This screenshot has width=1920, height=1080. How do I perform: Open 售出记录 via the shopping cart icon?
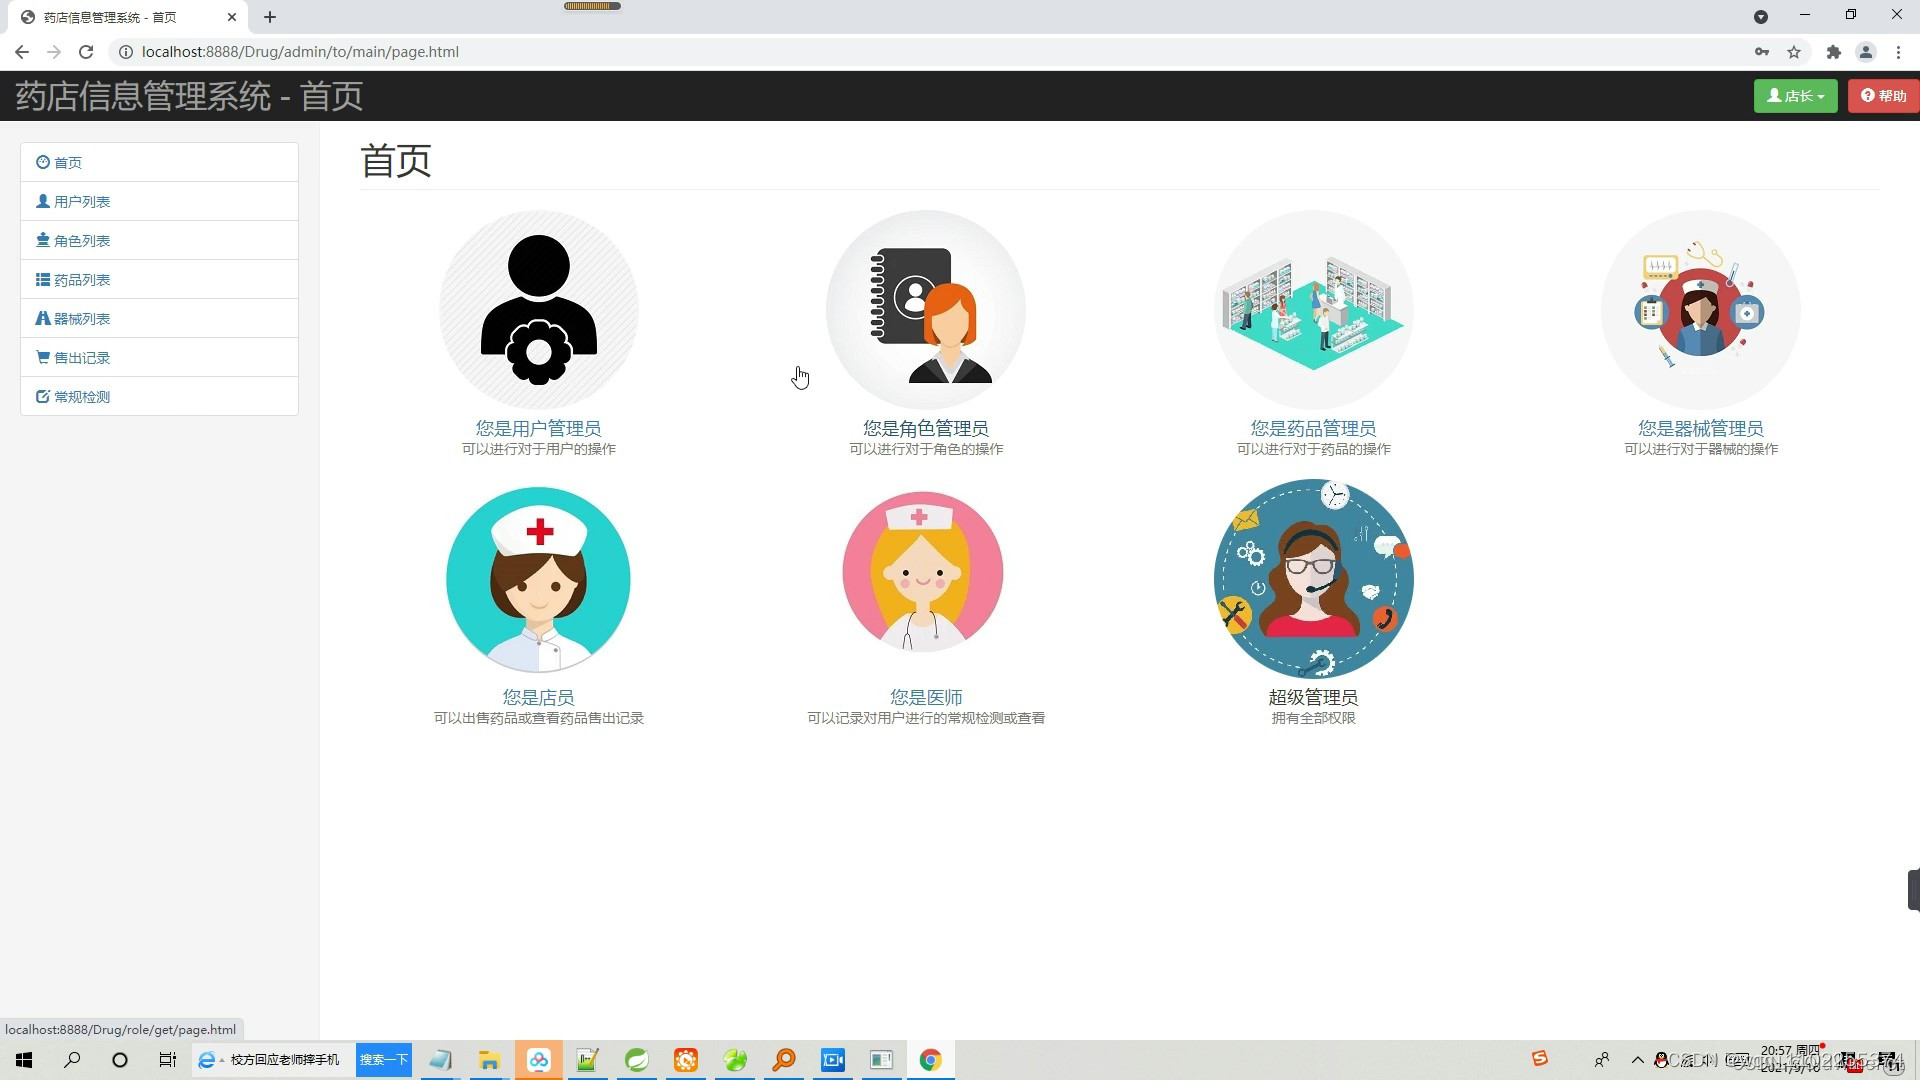[x=41, y=357]
